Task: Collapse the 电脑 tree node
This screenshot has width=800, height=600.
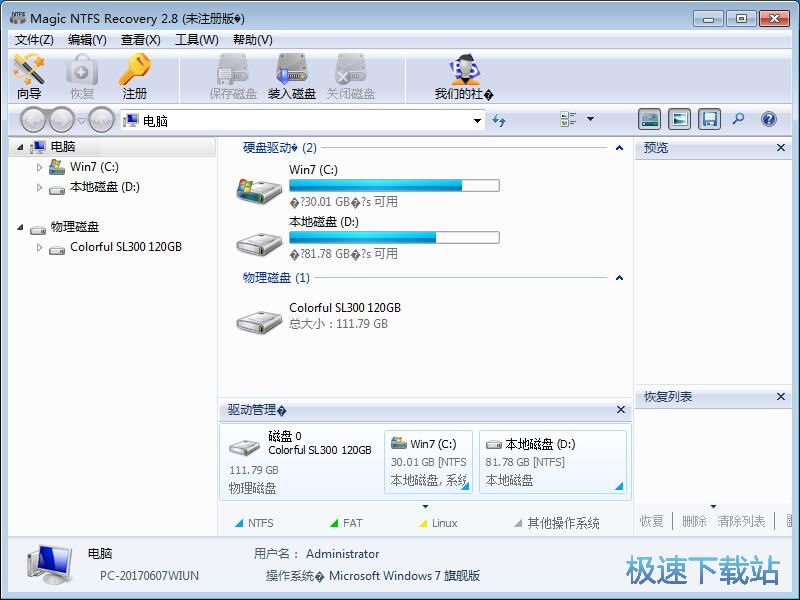Action: 20,147
